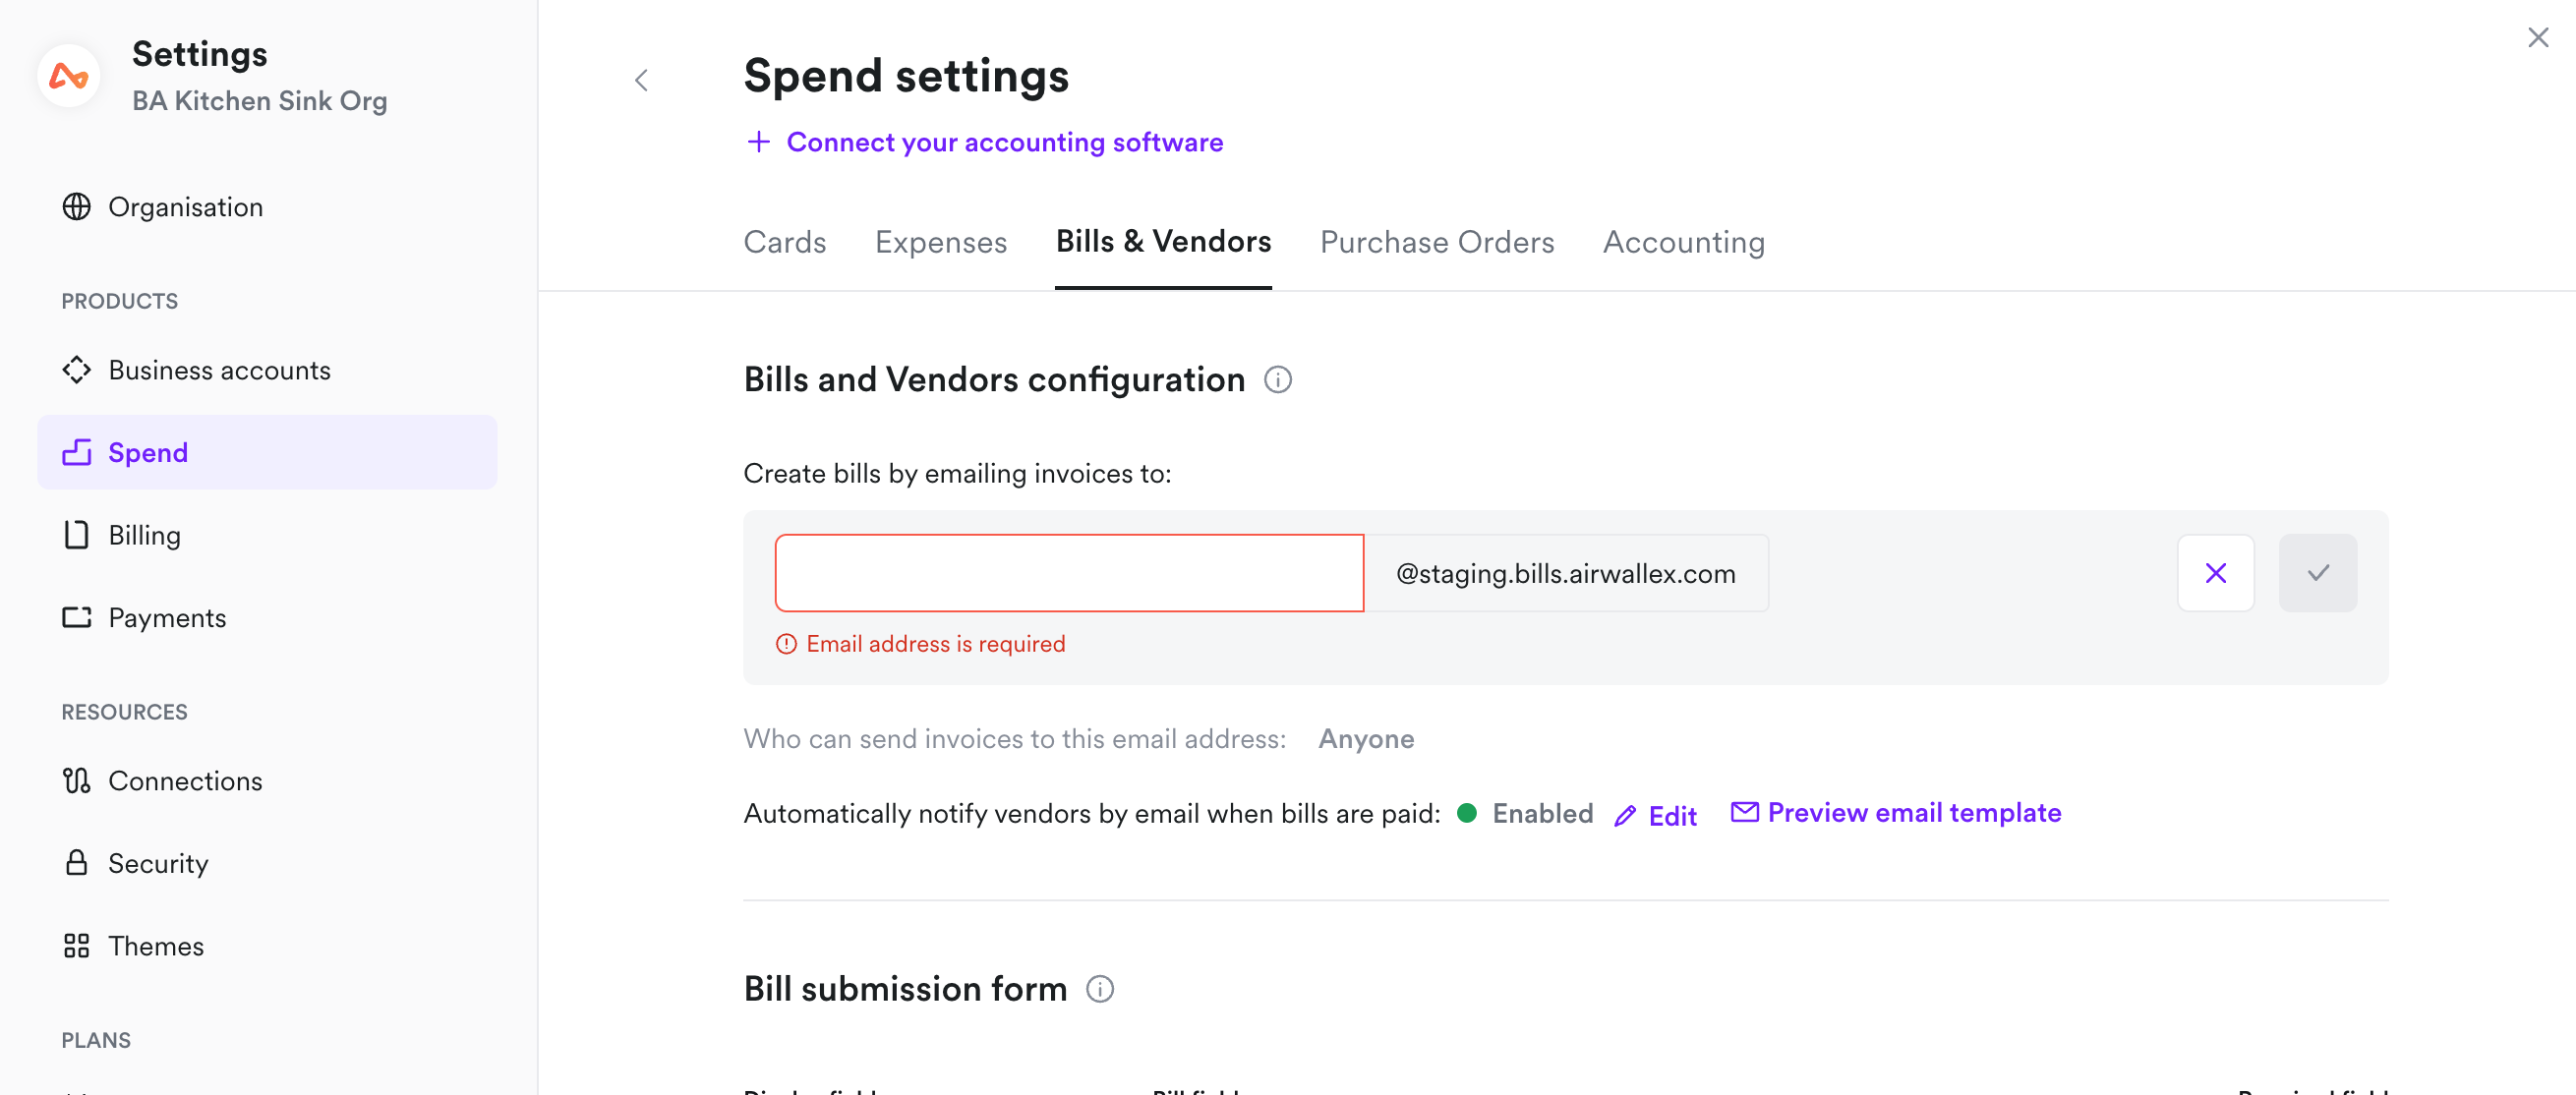Switch to the Purchase Orders tab
Screen dimensions: 2576x1095
coord(1436,242)
